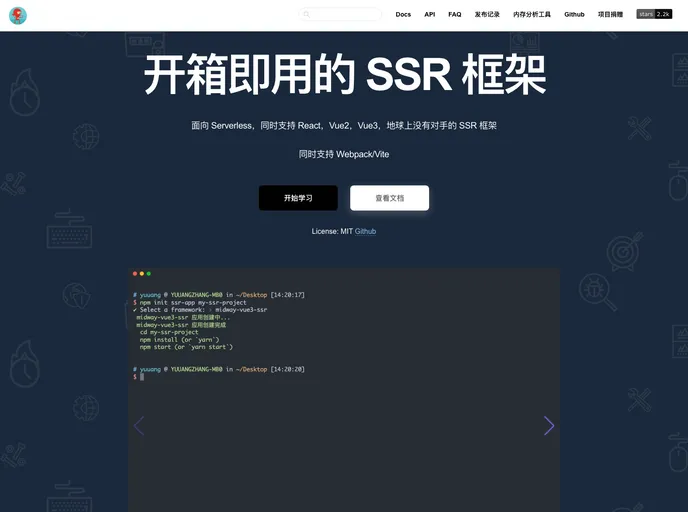Show previous carousel slide with left arrow

139,426
